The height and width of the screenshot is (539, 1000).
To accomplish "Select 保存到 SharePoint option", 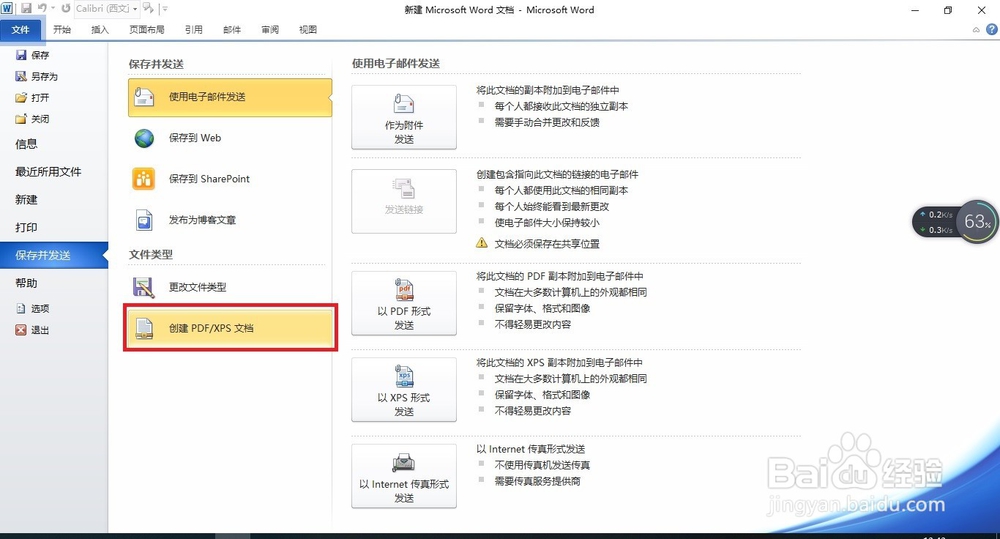I will tap(230, 179).
